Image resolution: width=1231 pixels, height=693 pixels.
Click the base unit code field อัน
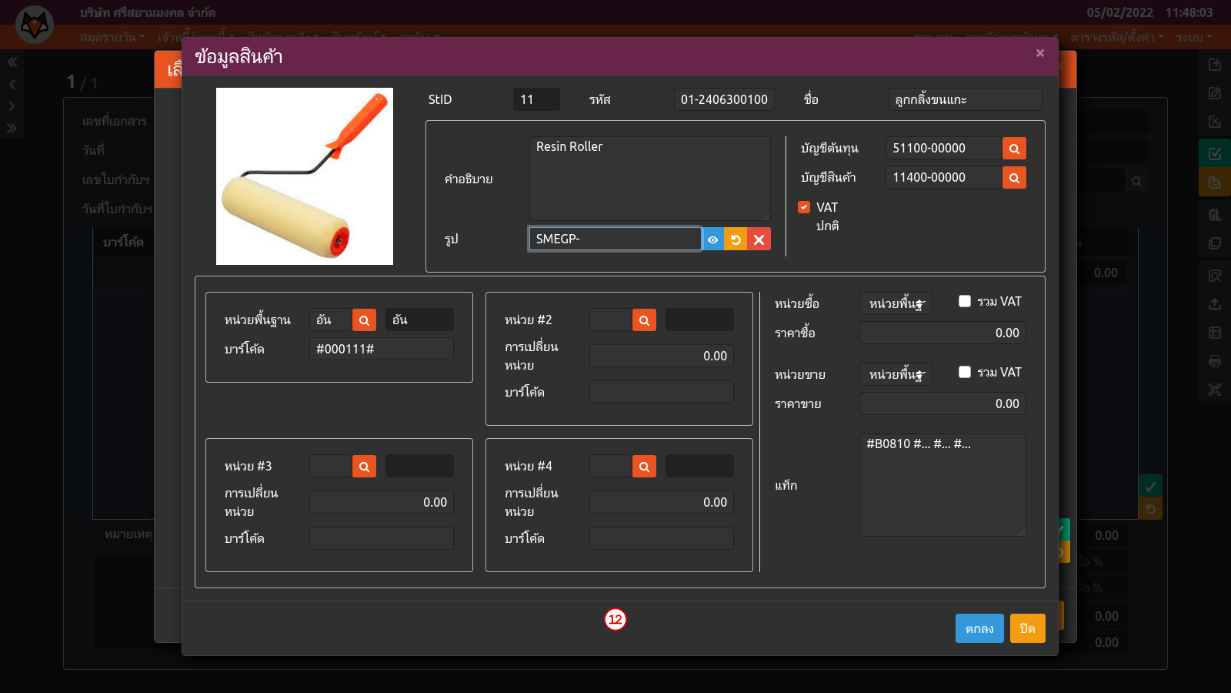[331, 320]
